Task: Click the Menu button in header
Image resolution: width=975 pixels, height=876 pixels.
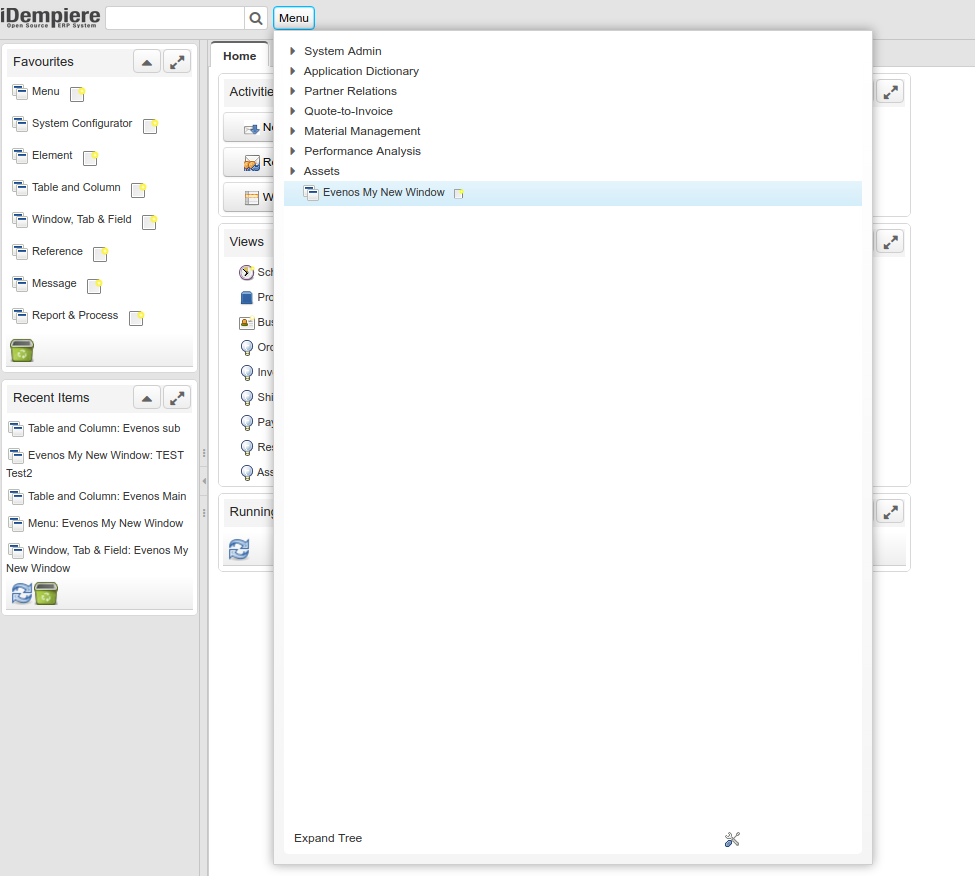Action: pos(294,18)
